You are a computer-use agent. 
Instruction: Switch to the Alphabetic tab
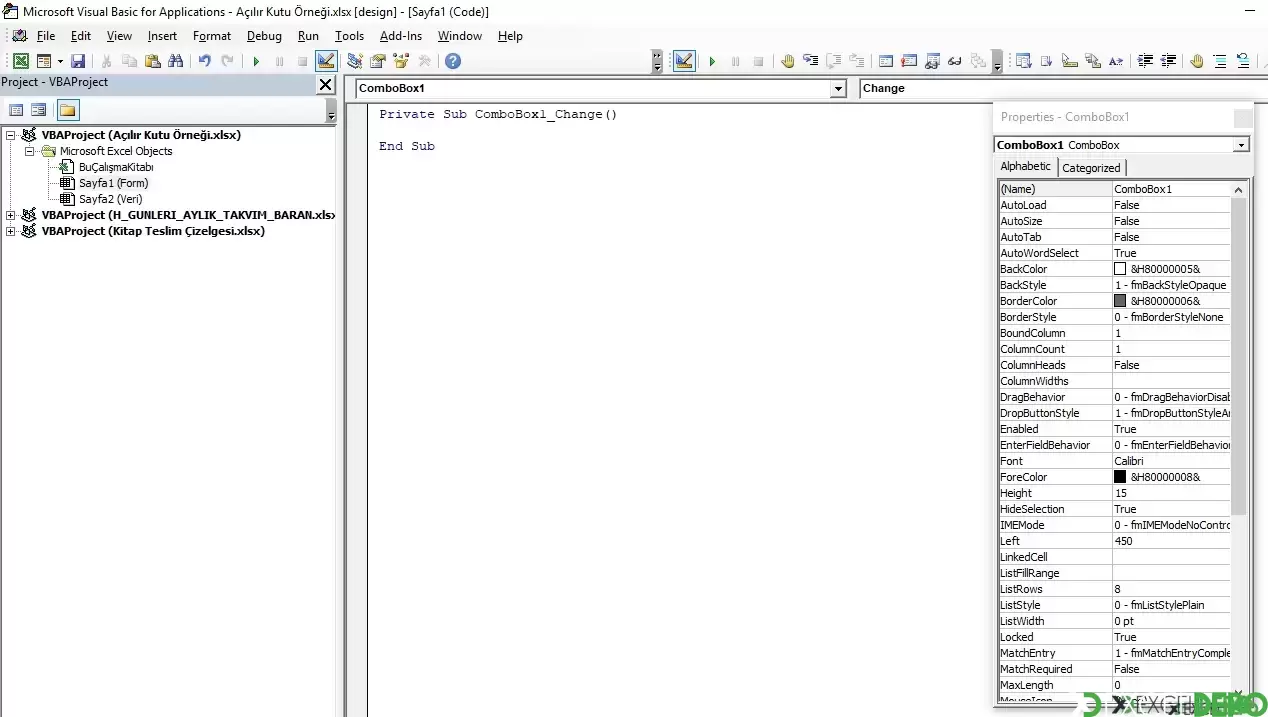(1026, 166)
